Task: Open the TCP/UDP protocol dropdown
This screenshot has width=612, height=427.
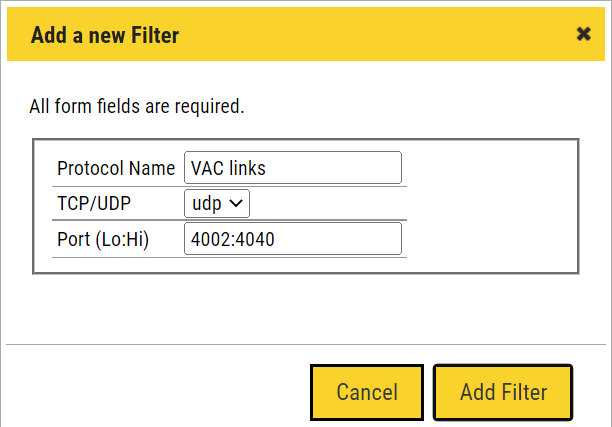Action: tap(216, 203)
